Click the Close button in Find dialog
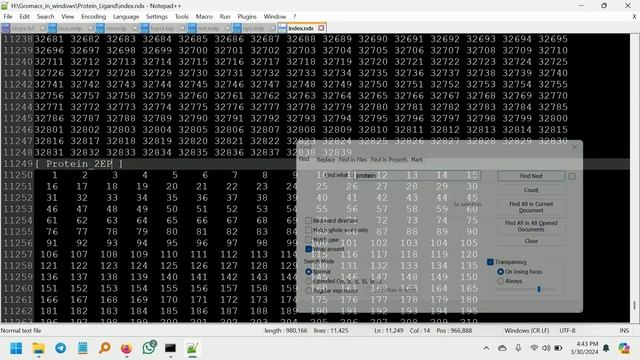Image resolution: width=640 pixels, height=360 pixels. click(x=531, y=241)
